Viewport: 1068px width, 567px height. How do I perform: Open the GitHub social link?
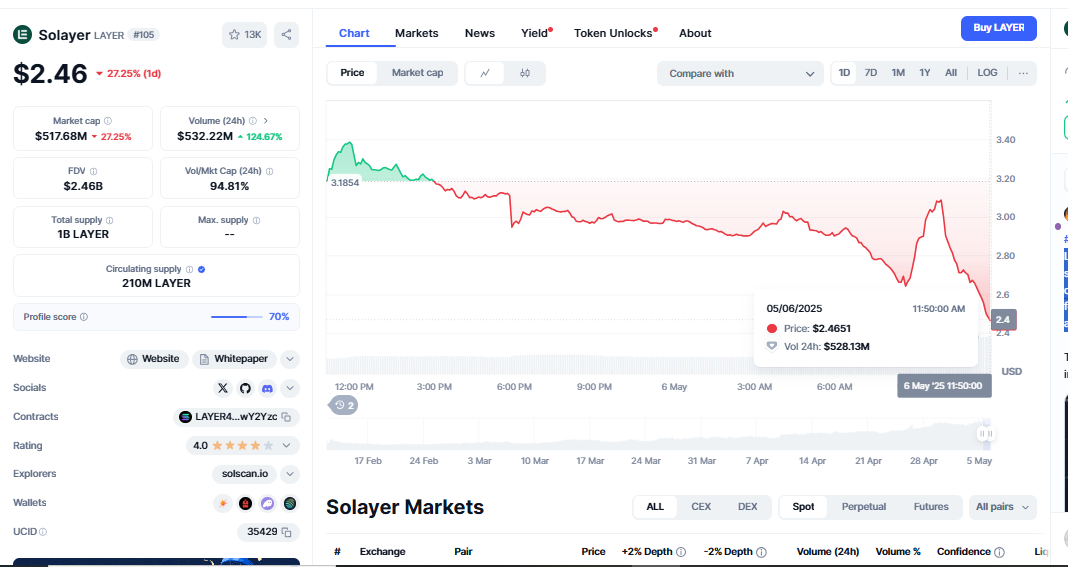(245, 388)
